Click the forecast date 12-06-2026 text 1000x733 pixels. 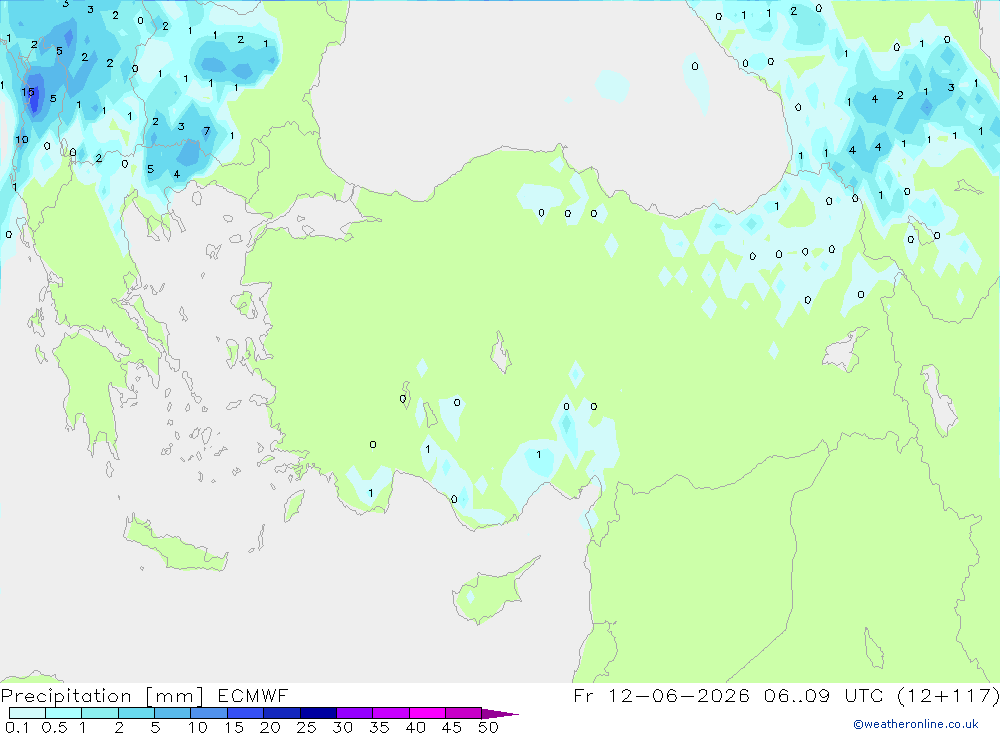(x=679, y=695)
